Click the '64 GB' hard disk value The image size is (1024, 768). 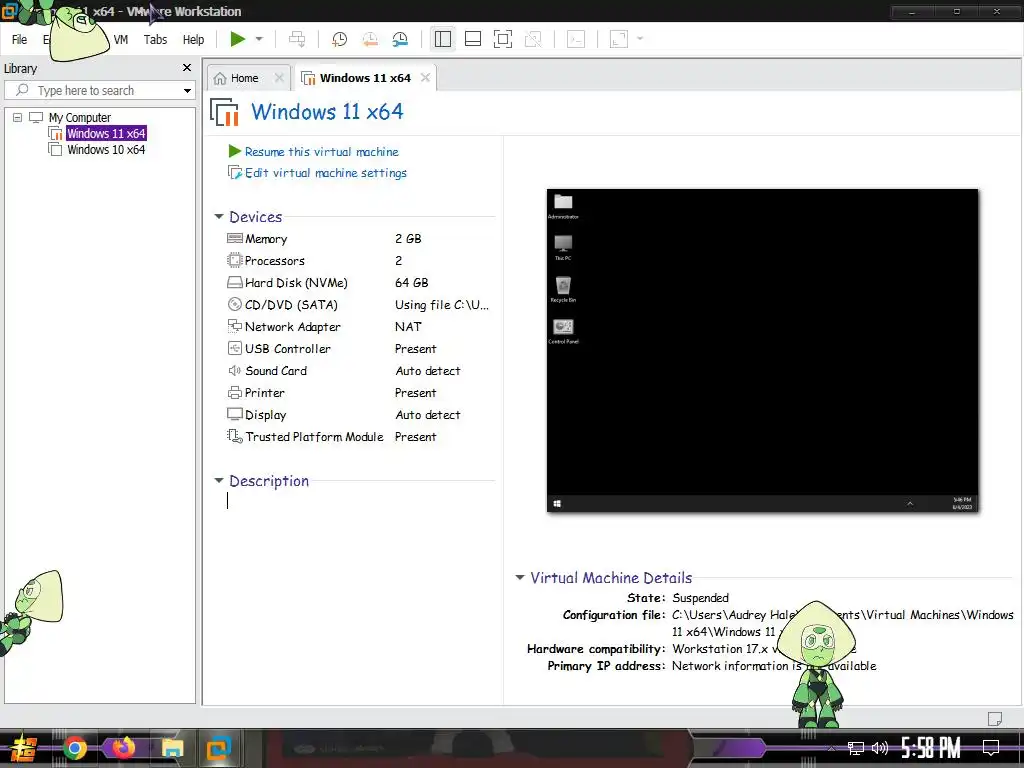(x=411, y=283)
